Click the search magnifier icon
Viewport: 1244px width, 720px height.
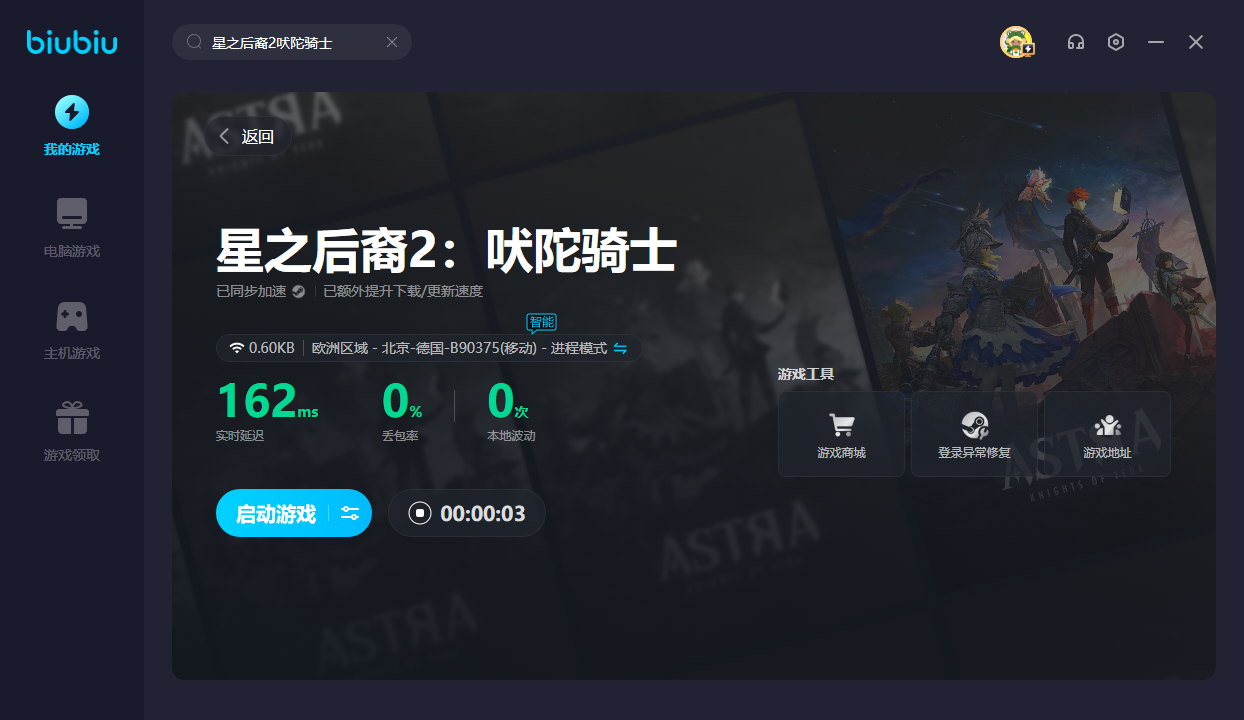pos(195,42)
